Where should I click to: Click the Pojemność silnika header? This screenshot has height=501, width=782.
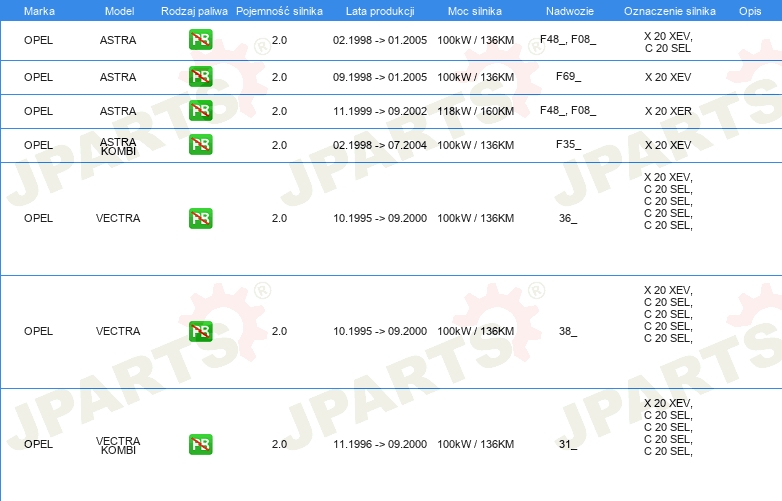click(279, 11)
